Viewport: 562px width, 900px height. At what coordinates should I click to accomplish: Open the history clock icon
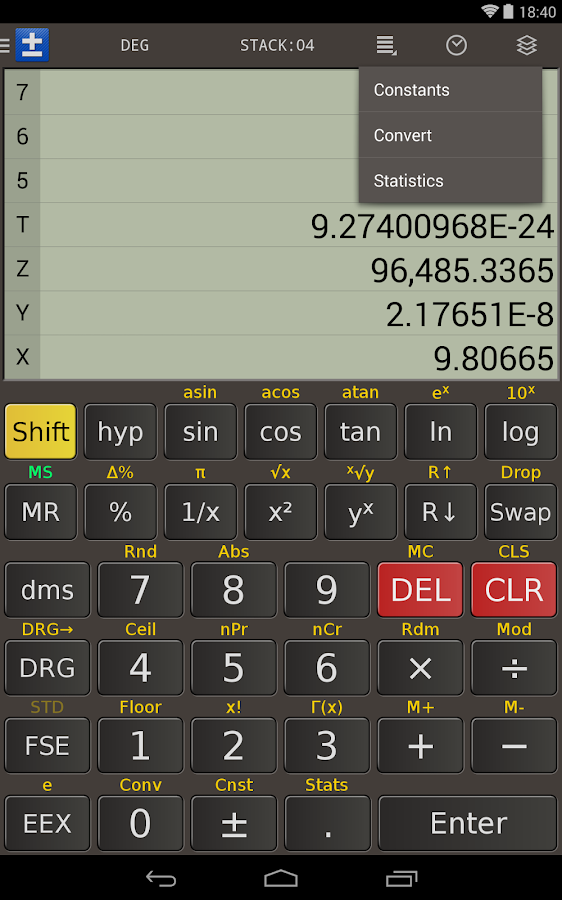point(456,45)
